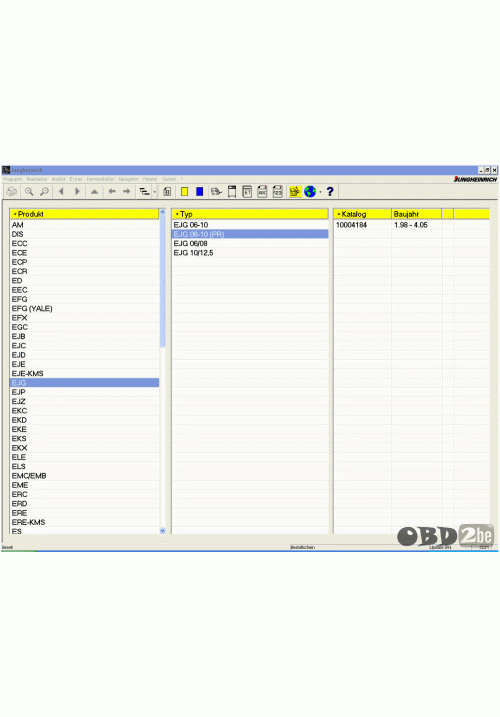Click Produkt list scrollbar up arrow
The image size is (500, 717).
(x=162, y=212)
